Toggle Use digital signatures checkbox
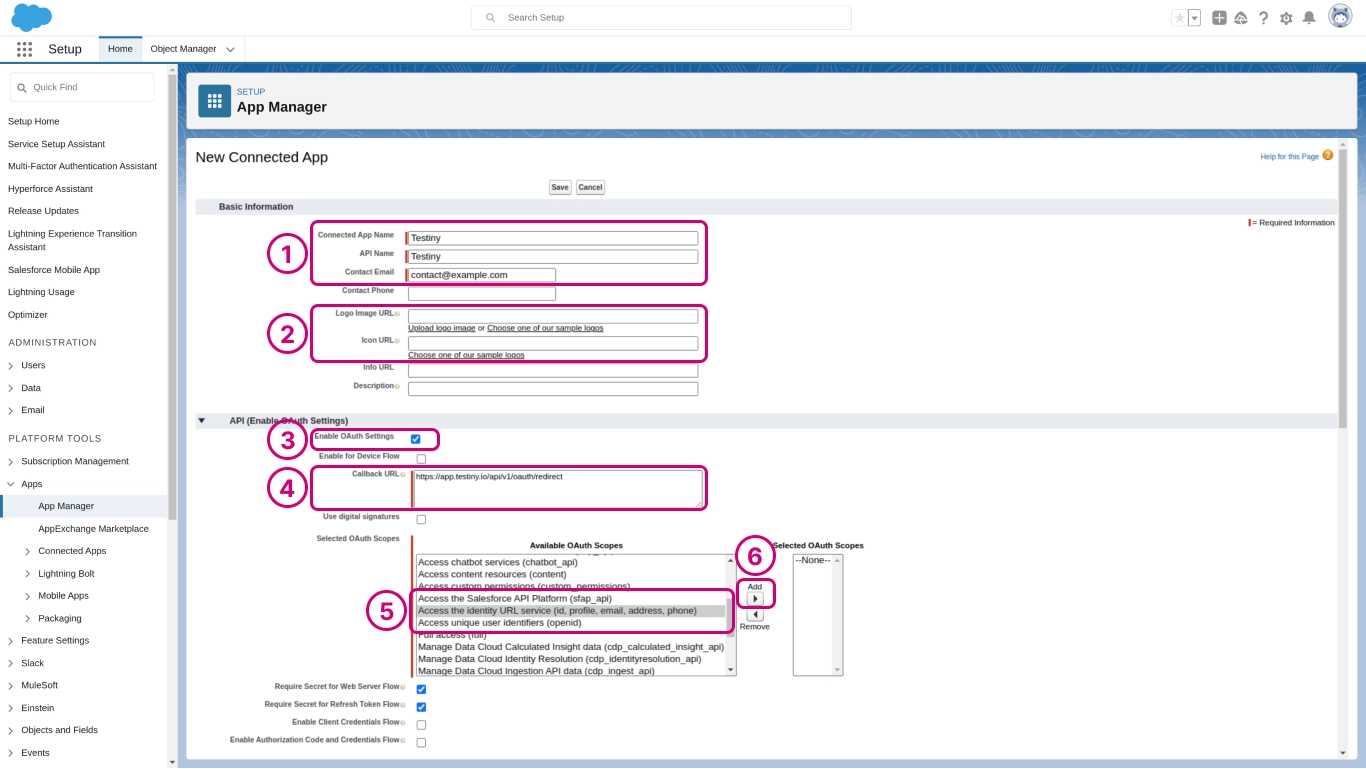Viewport: 1366px width, 769px height. click(x=421, y=520)
